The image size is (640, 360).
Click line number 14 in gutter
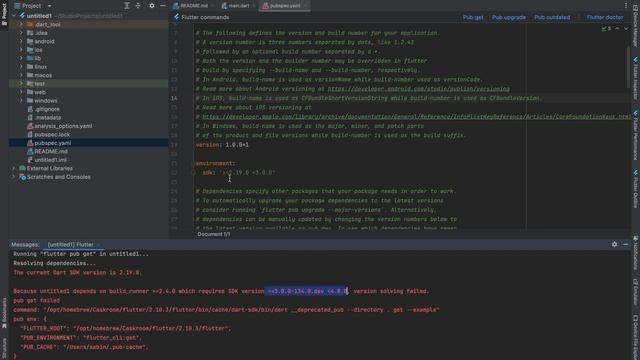tap(174, 98)
